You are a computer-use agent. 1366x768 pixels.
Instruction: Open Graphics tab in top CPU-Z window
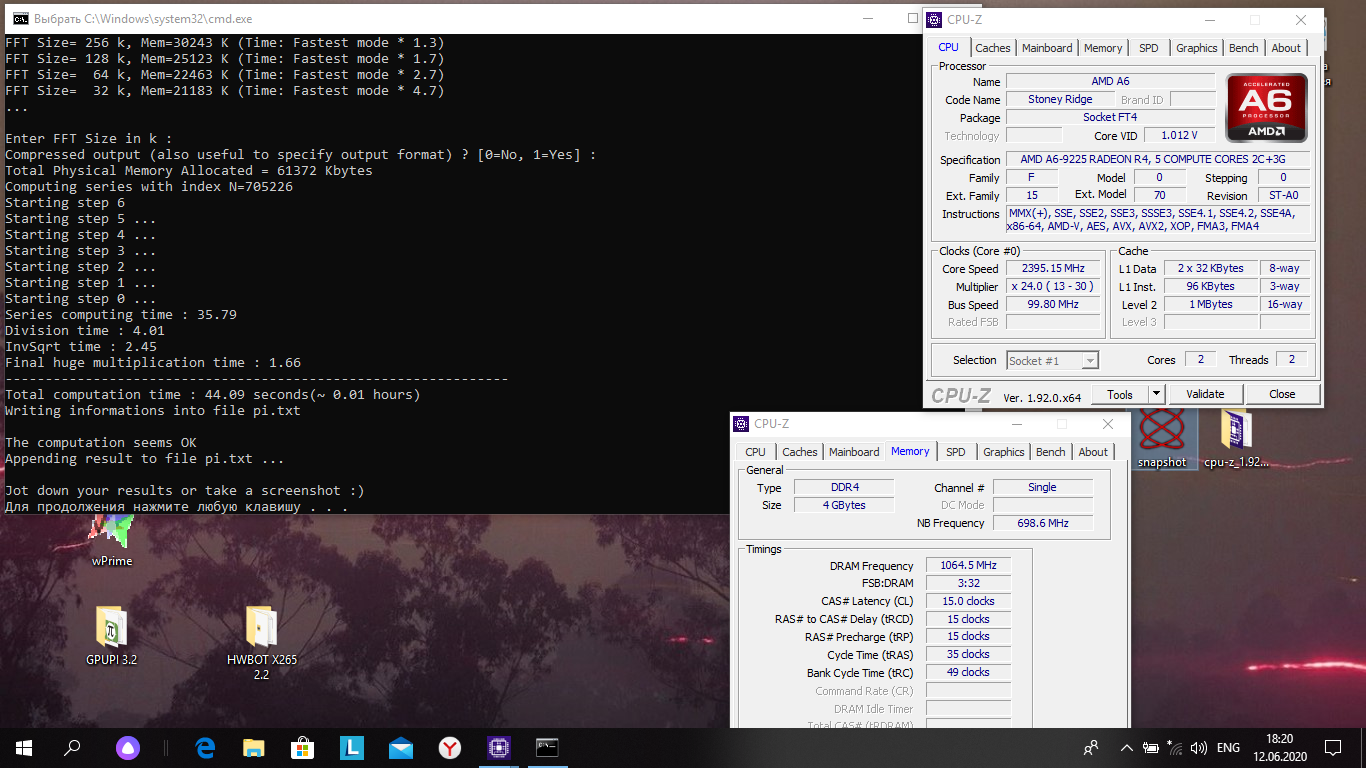1196,48
